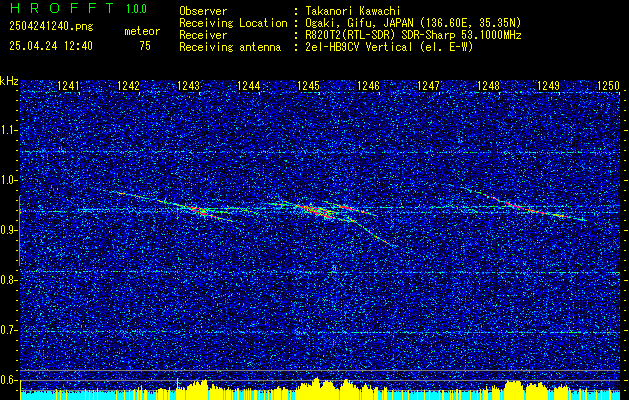629x400 pixels.
Task: Click the descending echo tail after 1246
Action: (375, 234)
